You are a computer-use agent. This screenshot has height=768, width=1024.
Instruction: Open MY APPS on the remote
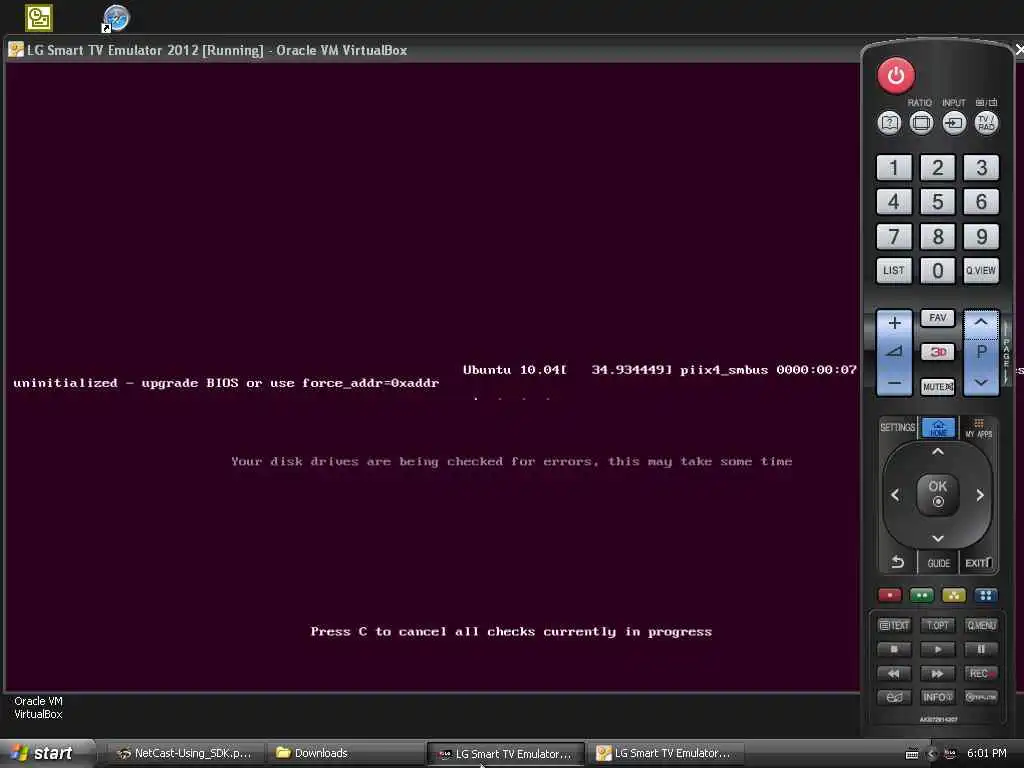coord(978,428)
